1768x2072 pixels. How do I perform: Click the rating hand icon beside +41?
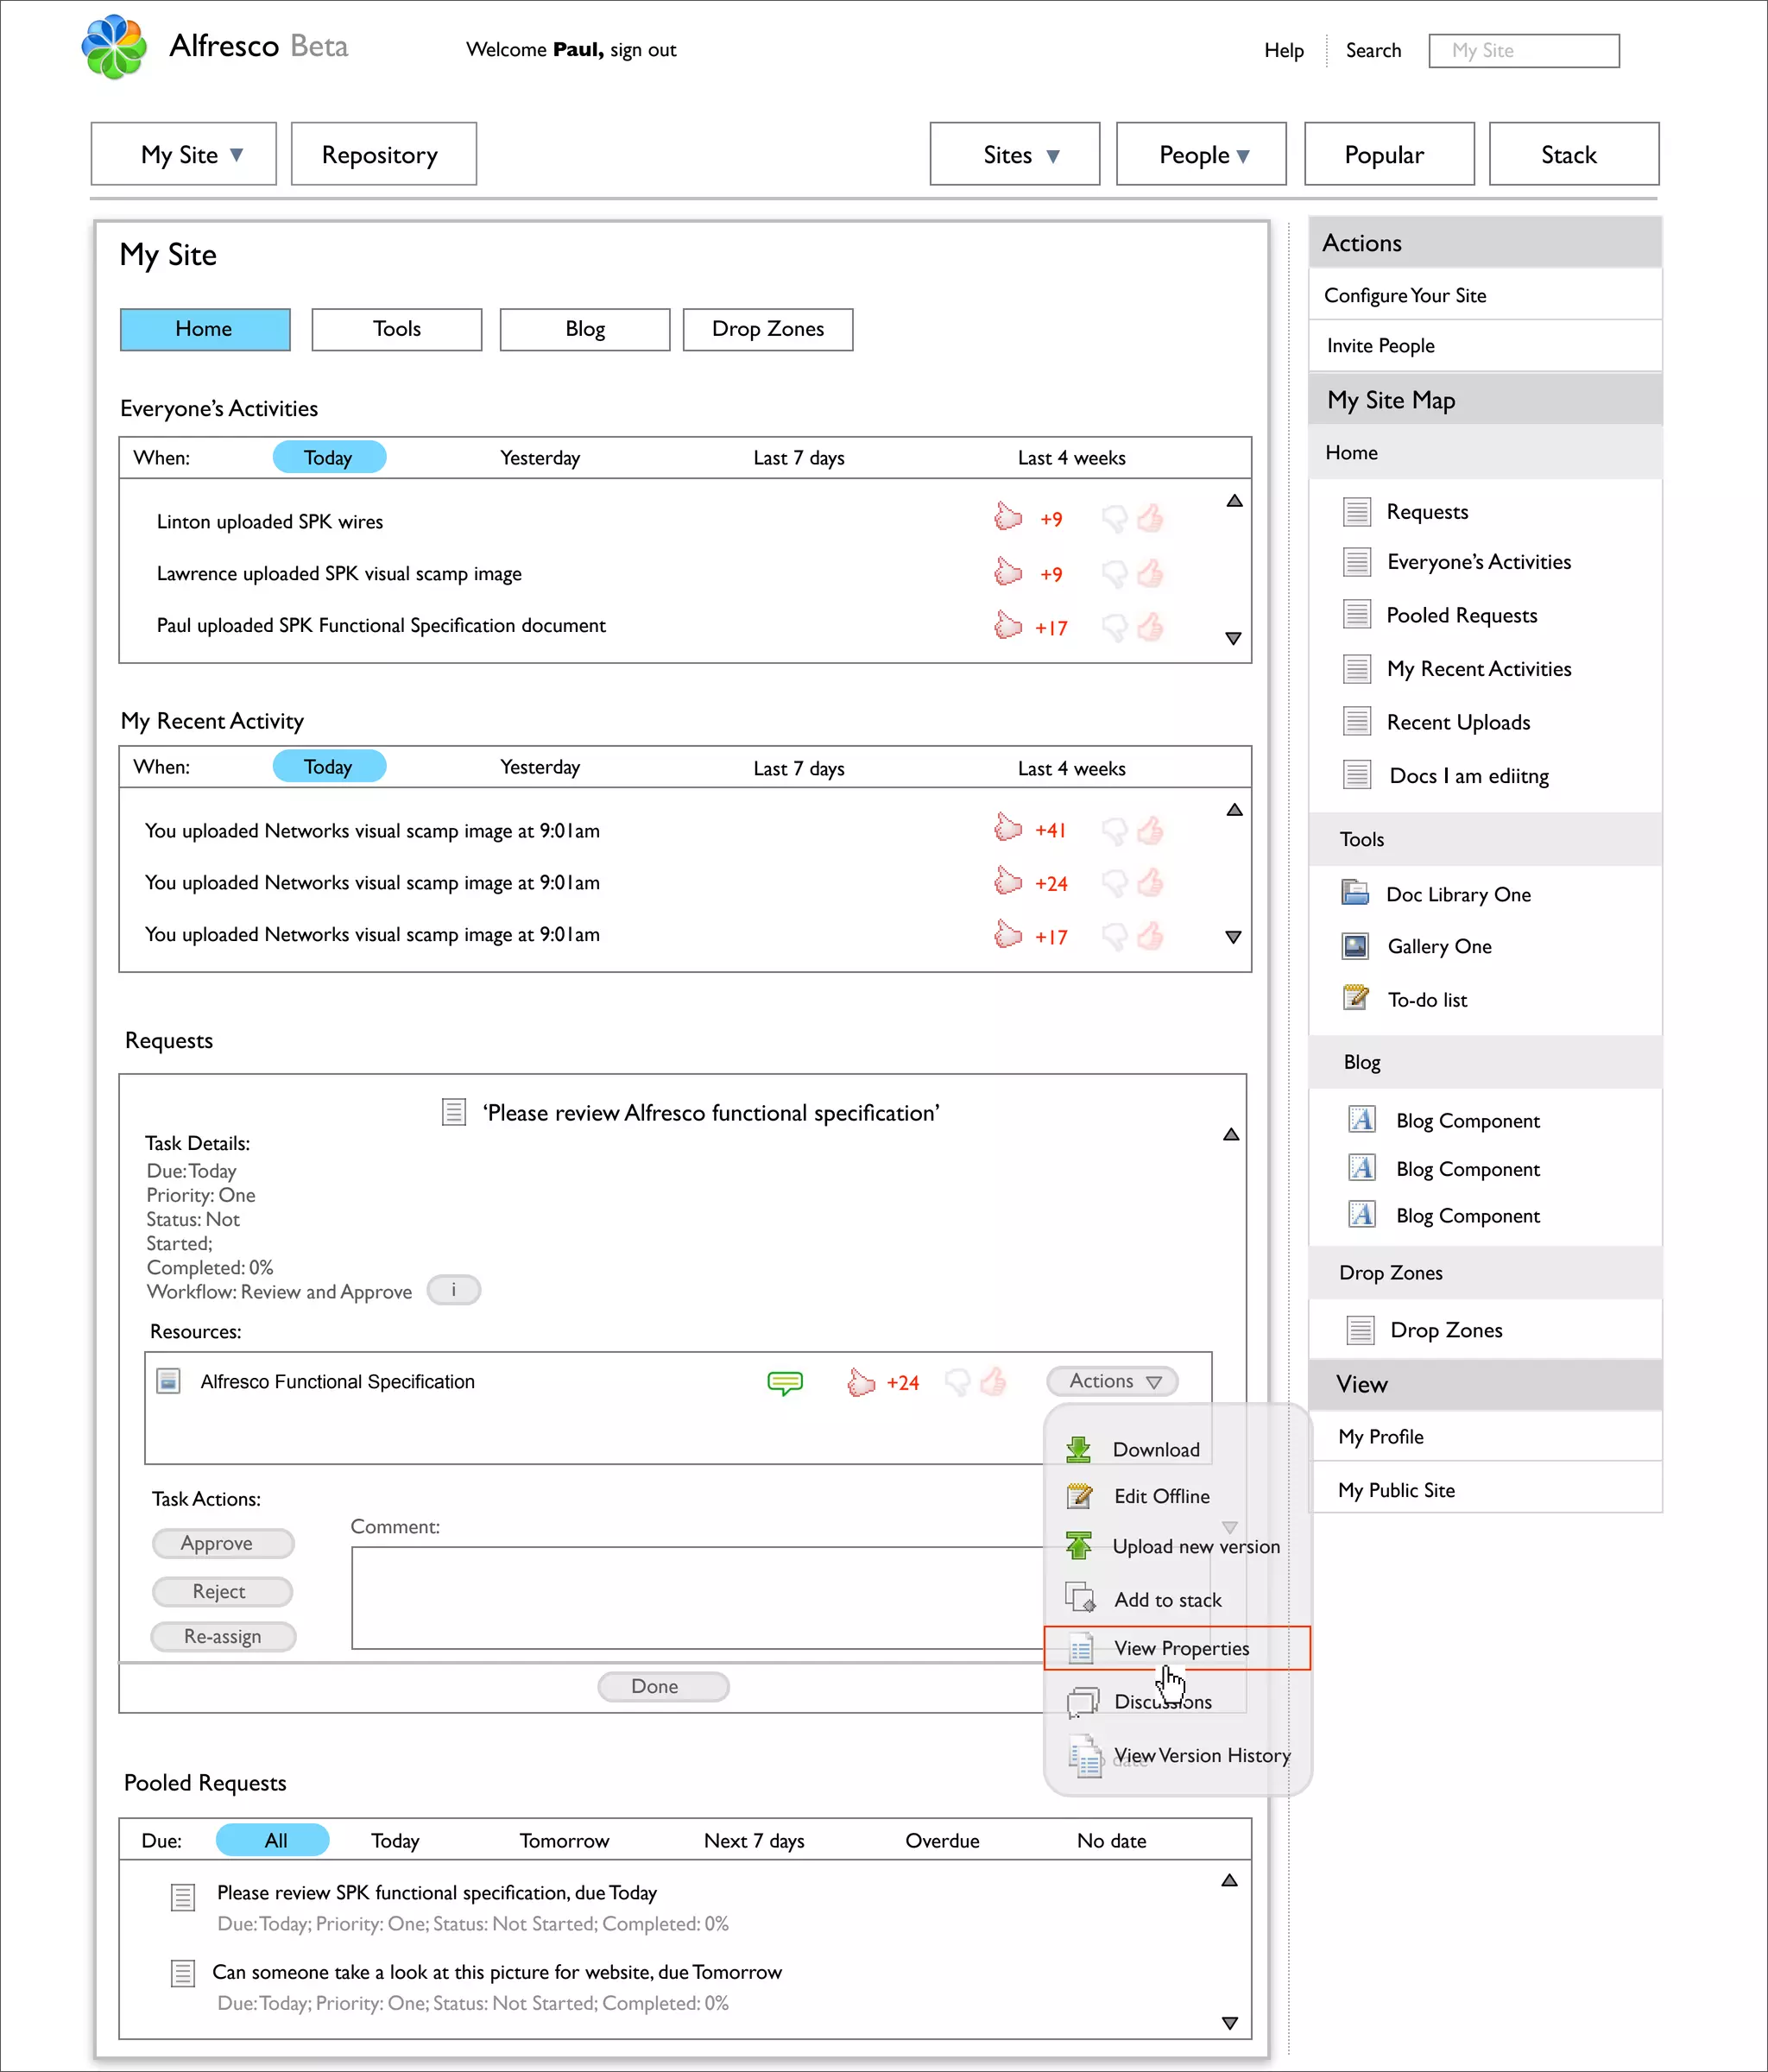(x=1008, y=828)
